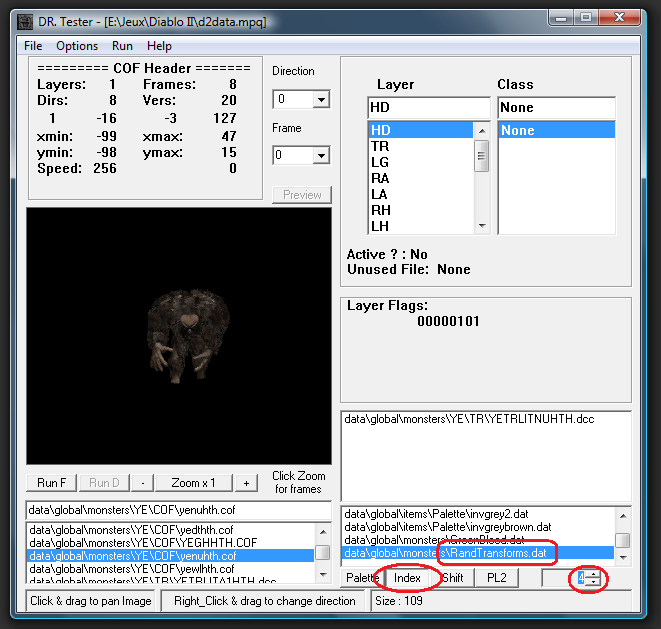
Task: Open the File menu
Action: pos(33,46)
